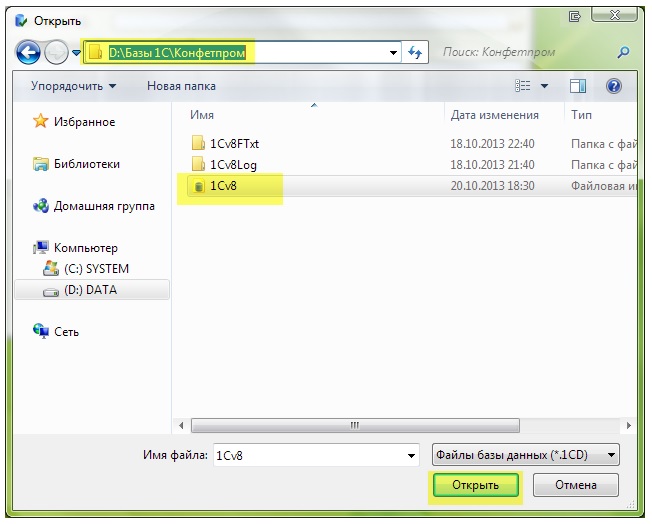
Task: Click the Компьютер monitor icon
Action: (40, 248)
